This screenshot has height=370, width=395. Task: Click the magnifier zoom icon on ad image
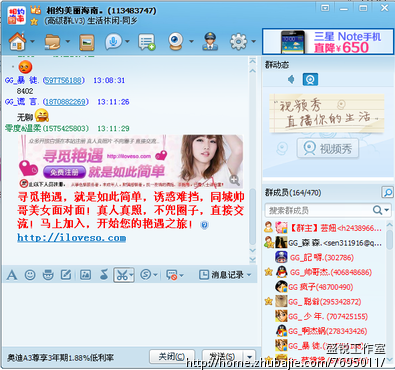(x=235, y=180)
